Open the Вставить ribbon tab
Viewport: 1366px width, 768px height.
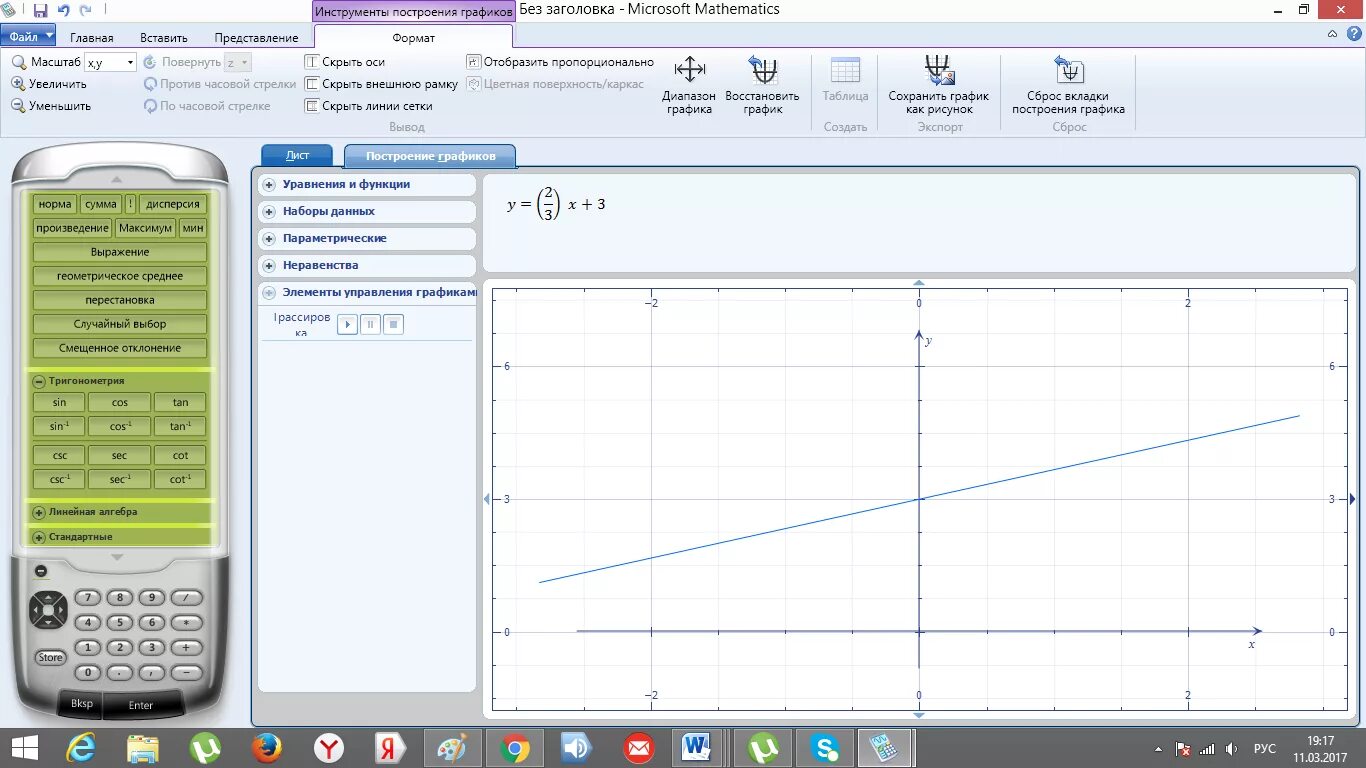coord(164,38)
